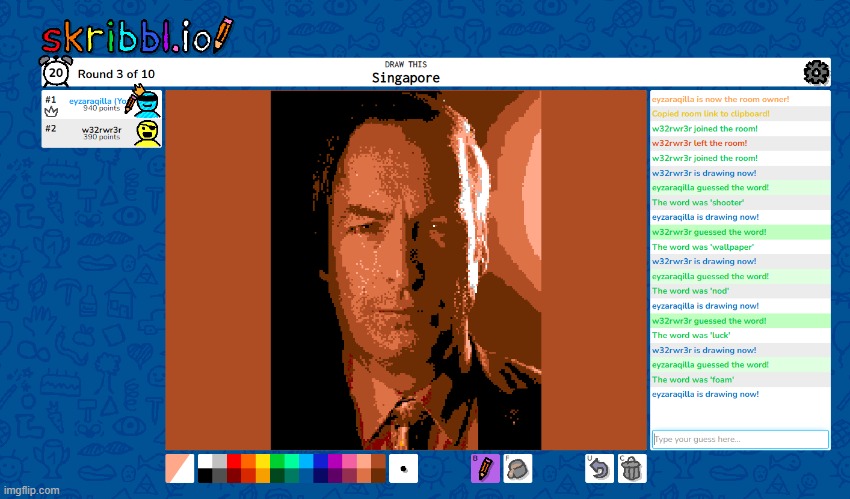Image resolution: width=850 pixels, height=499 pixels.
Task: Open the brush size selector dot
Action: point(403,468)
